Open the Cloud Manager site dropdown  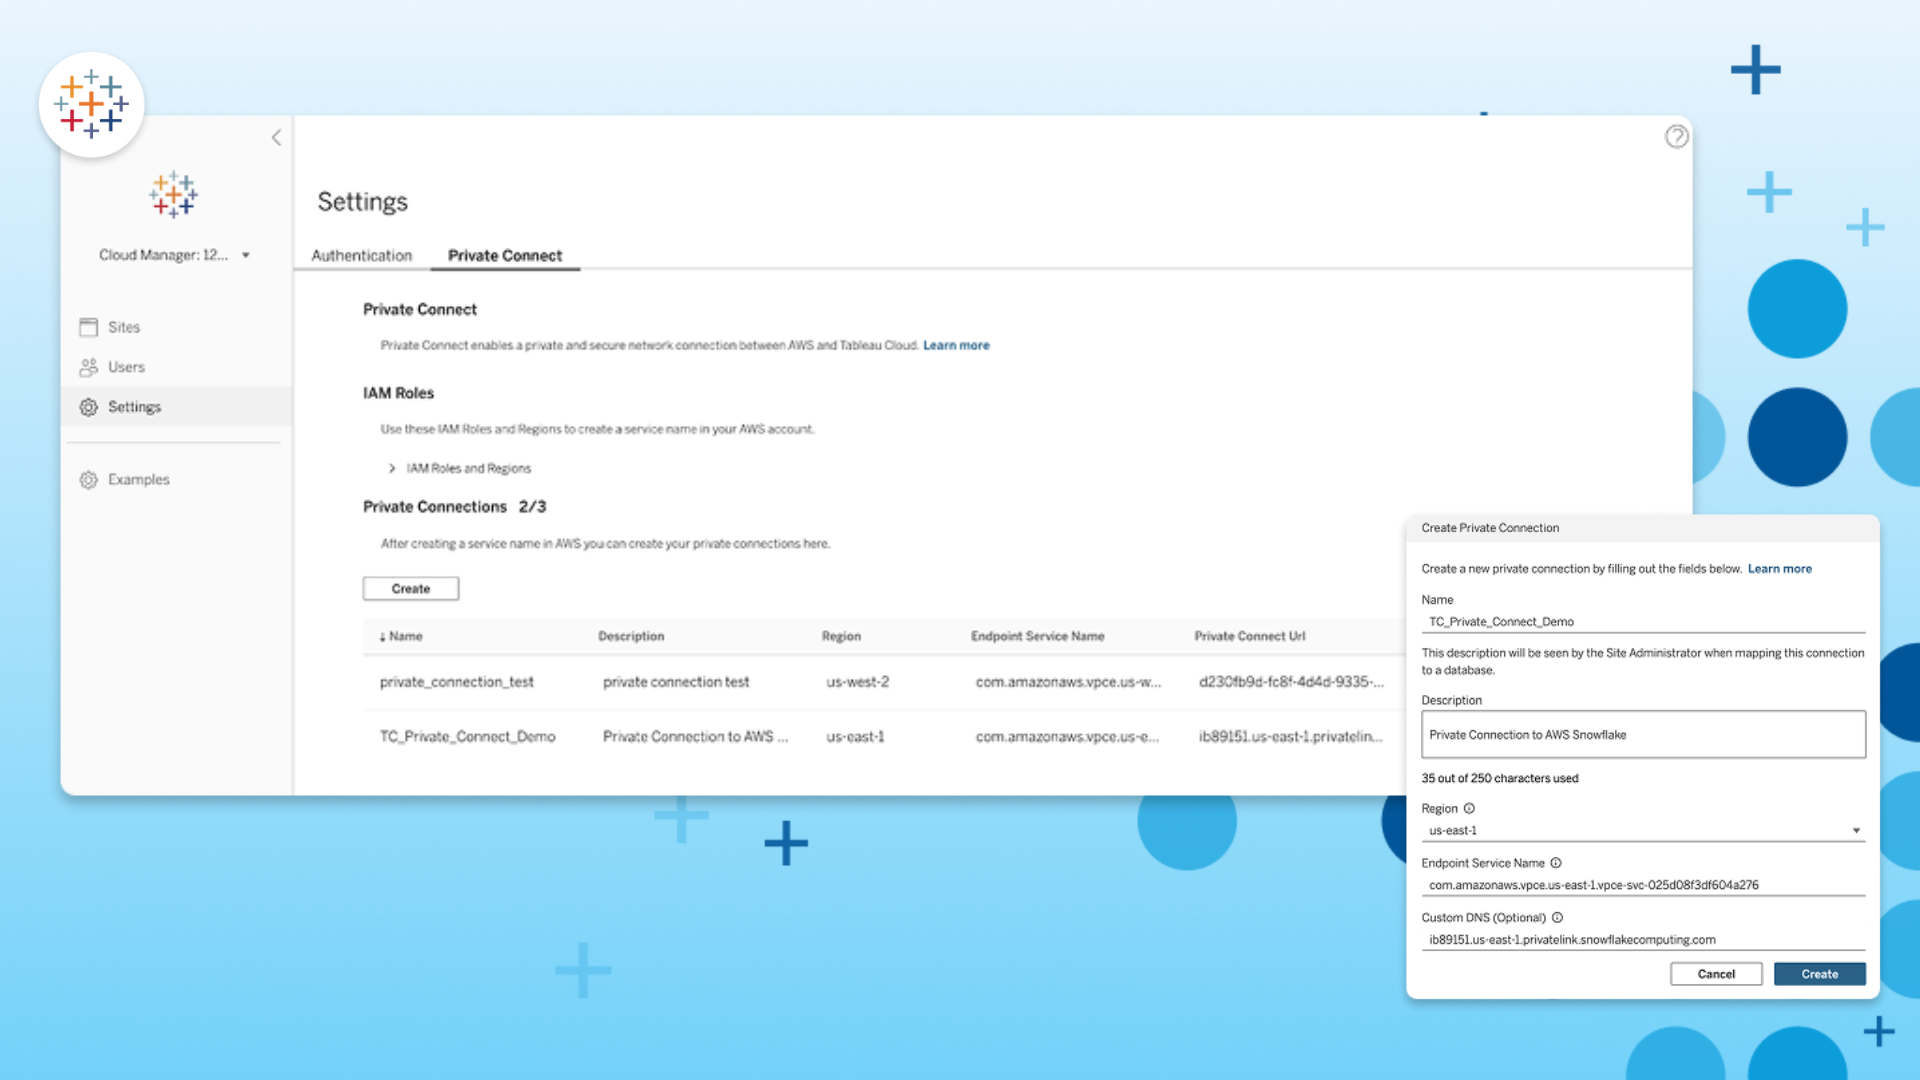[x=245, y=255]
